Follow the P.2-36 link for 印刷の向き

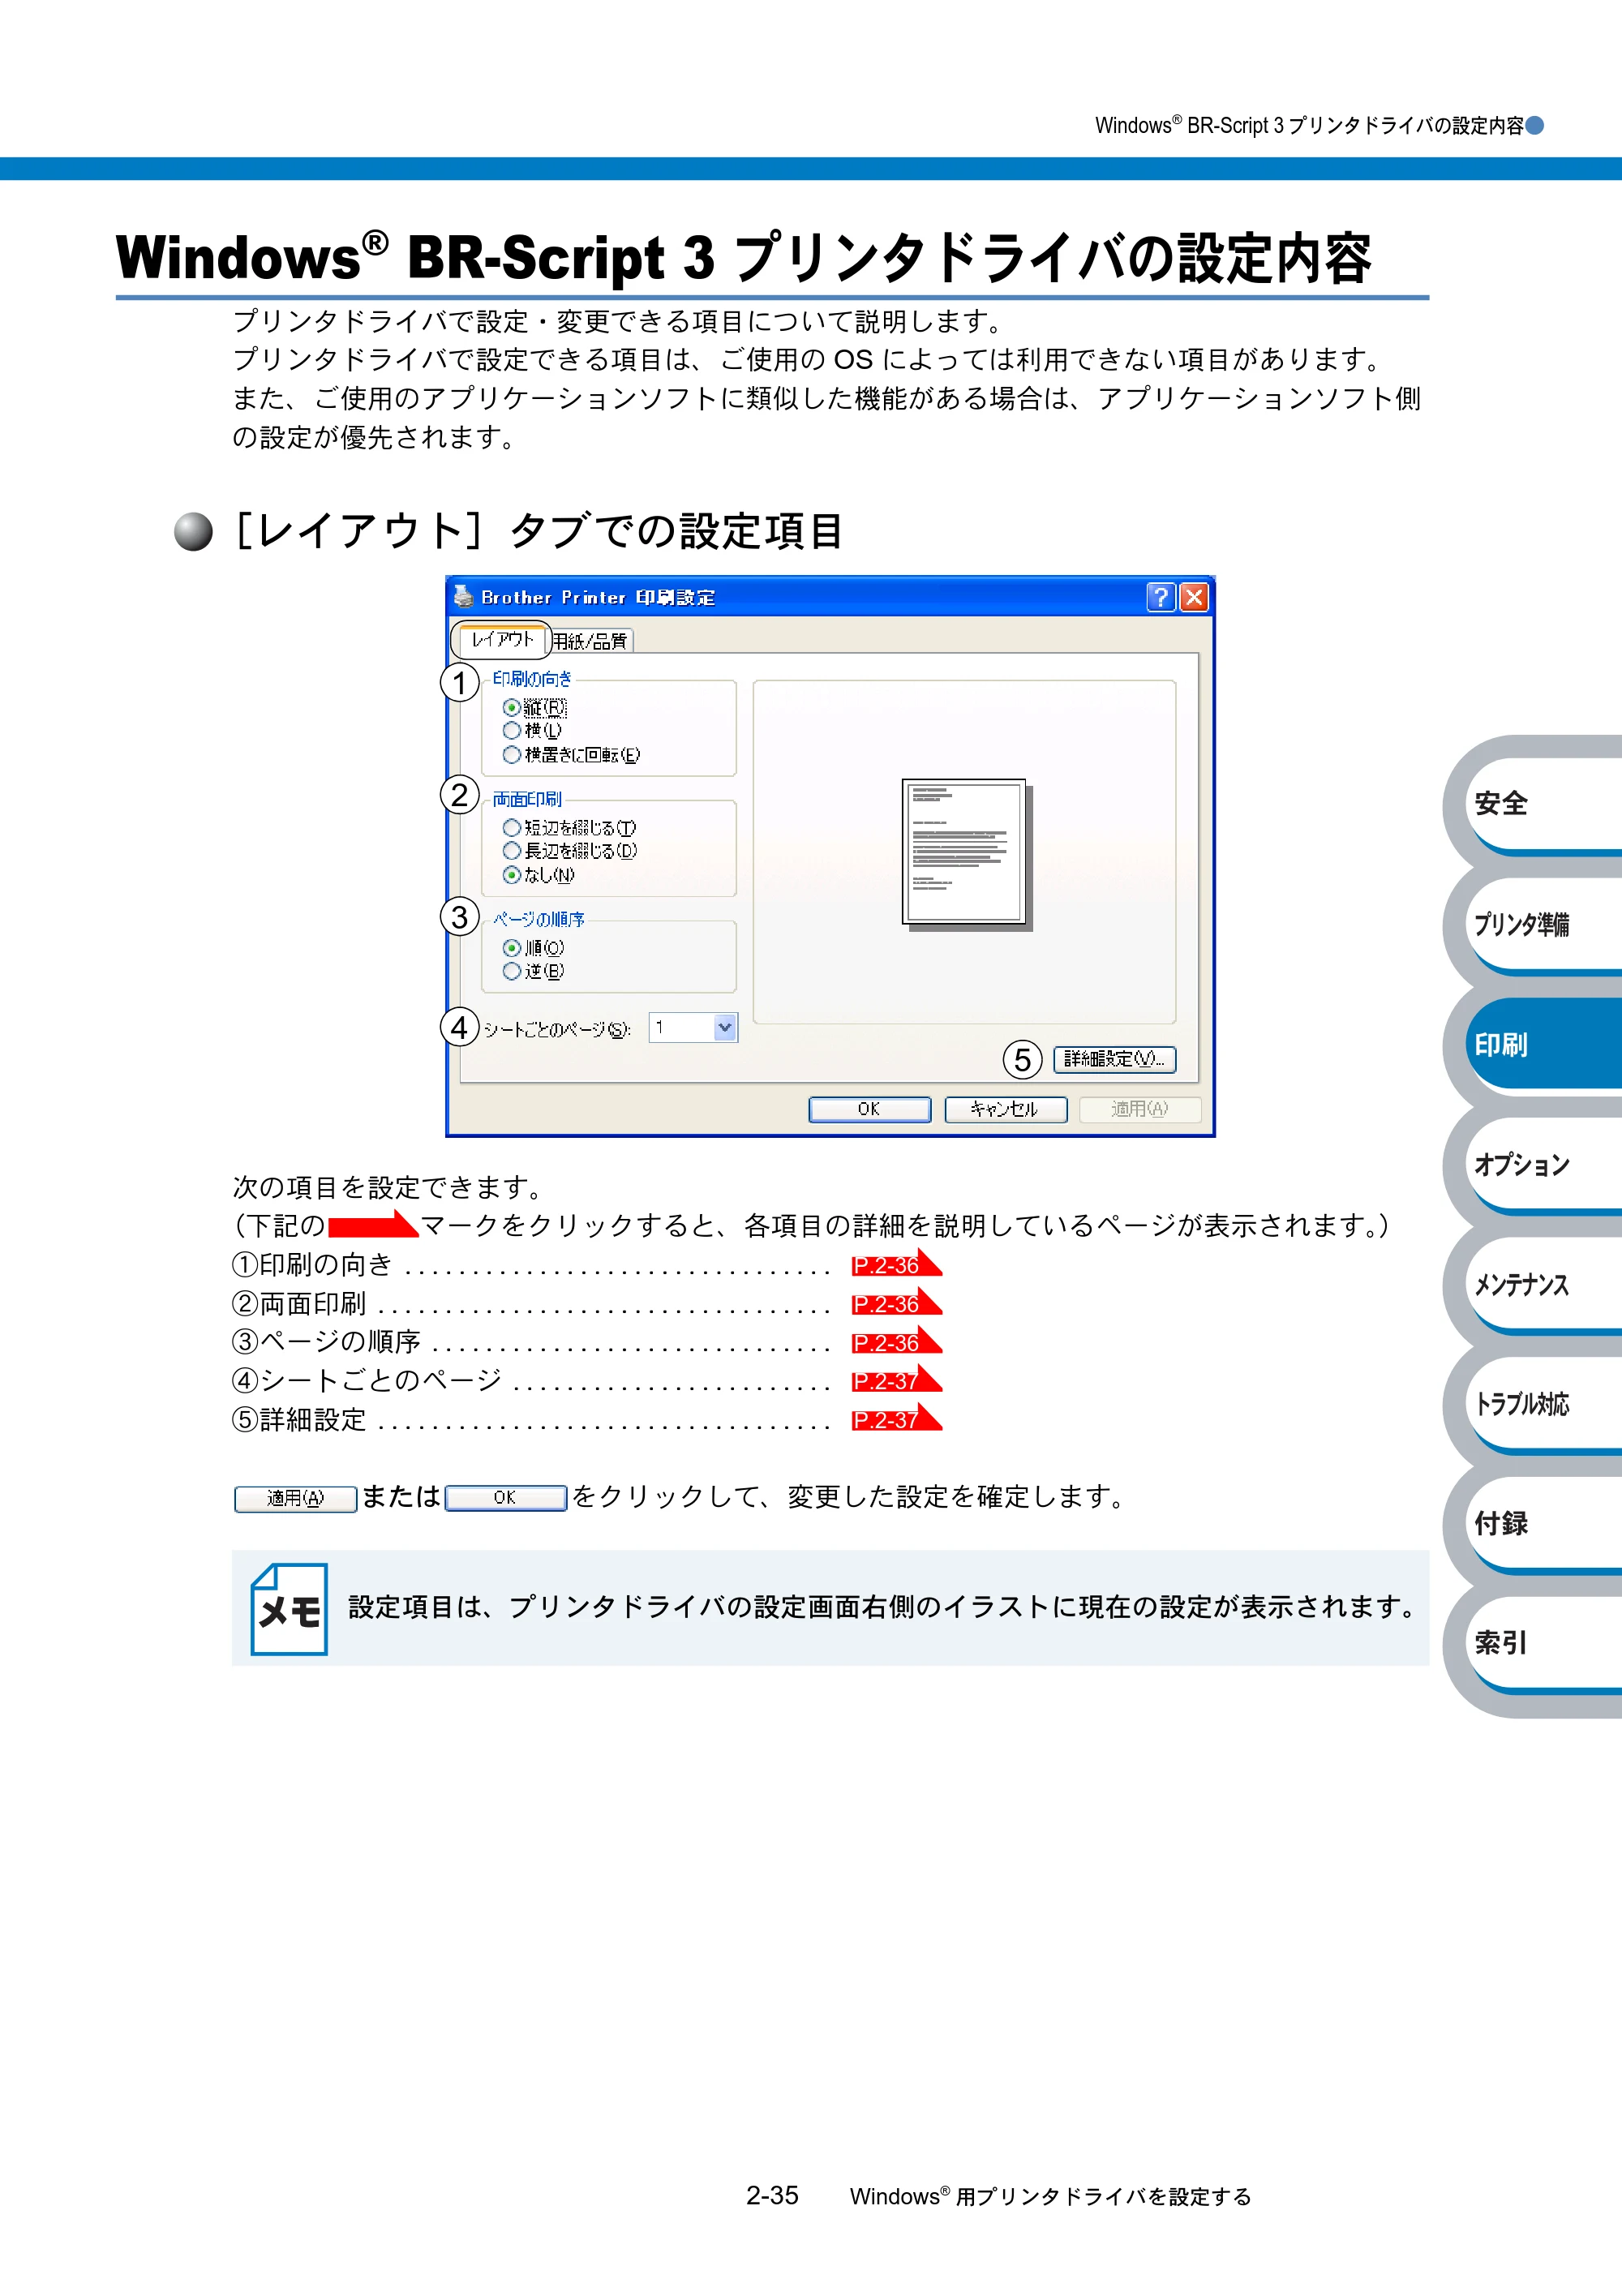tap(896, 1264)
